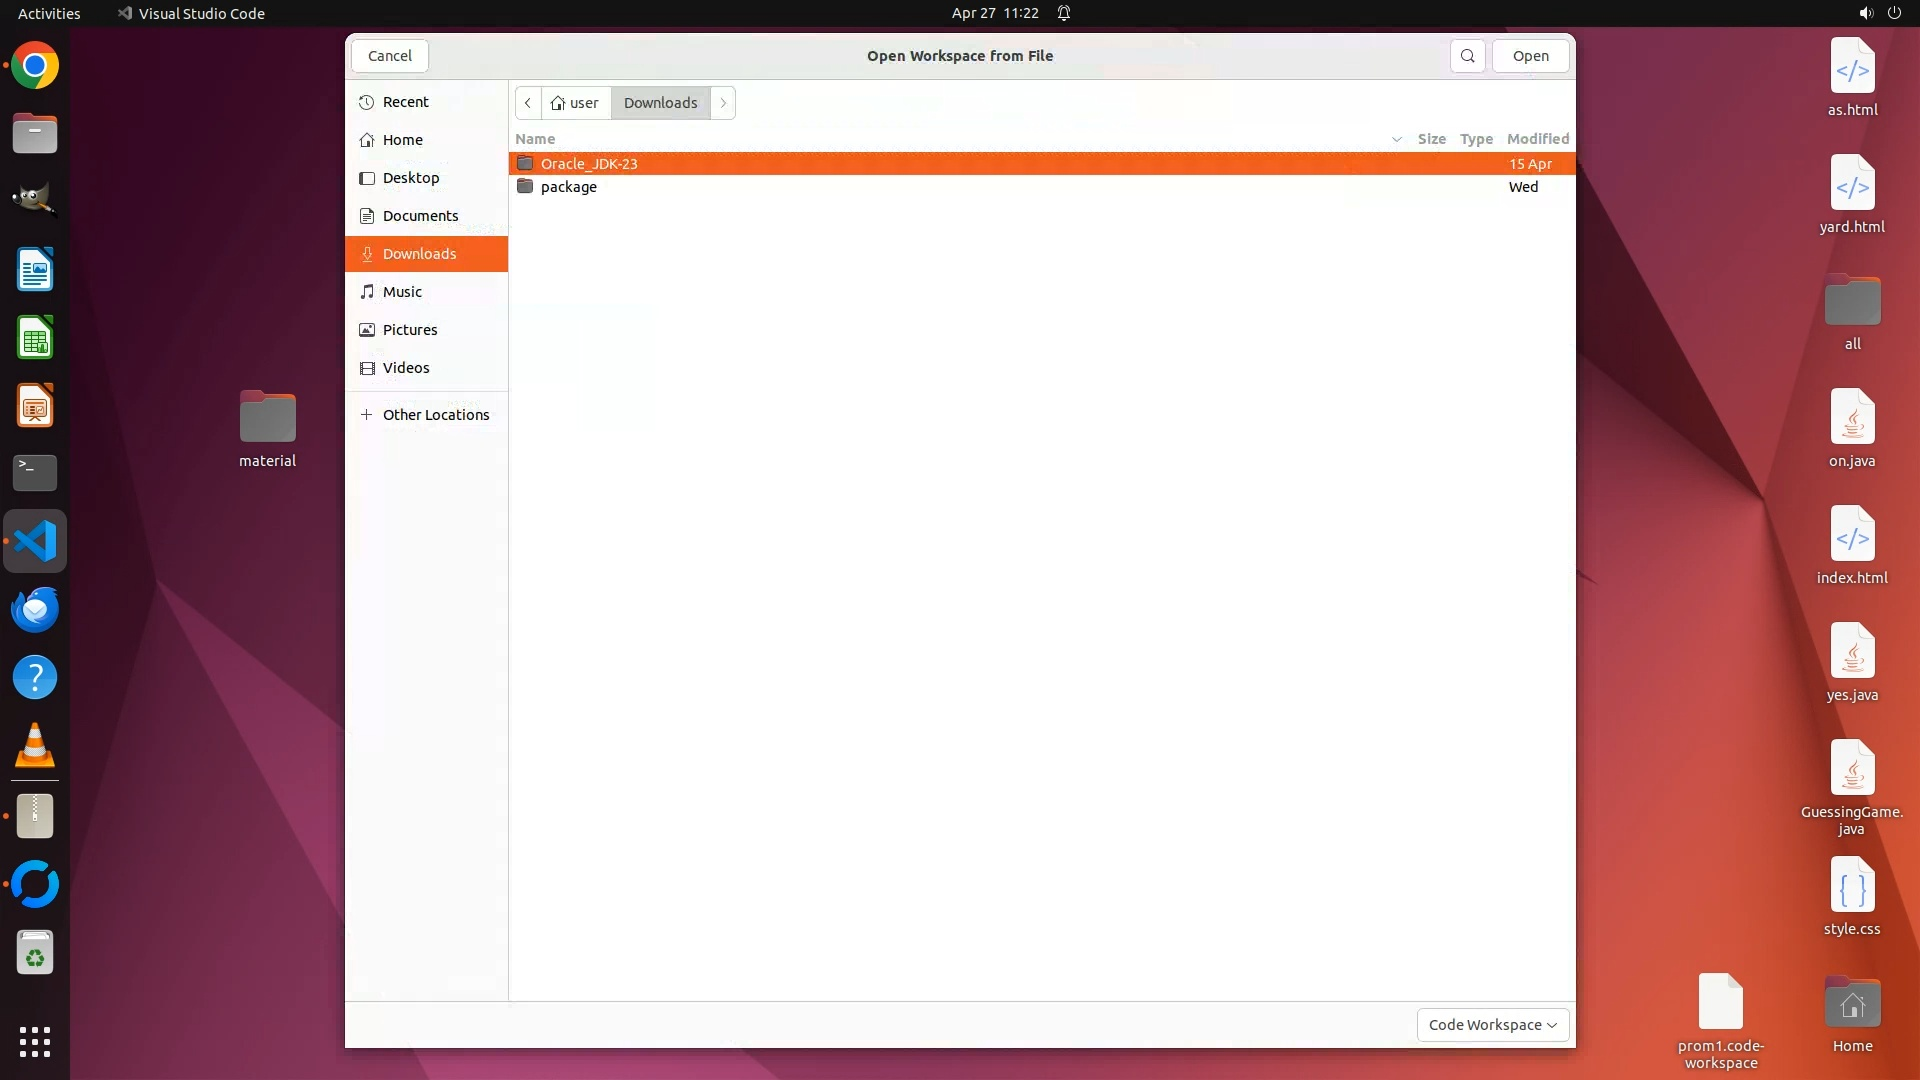Screen dimensions: 1920x1080
Task: Toggle sort order arrow on Name column
Action: tap(1396, 139)
